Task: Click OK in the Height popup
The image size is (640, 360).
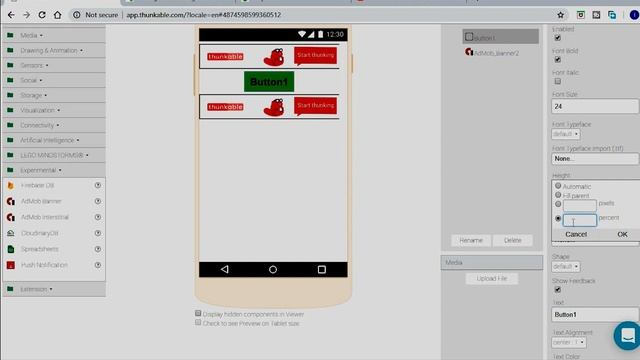Action: [622, 234]
